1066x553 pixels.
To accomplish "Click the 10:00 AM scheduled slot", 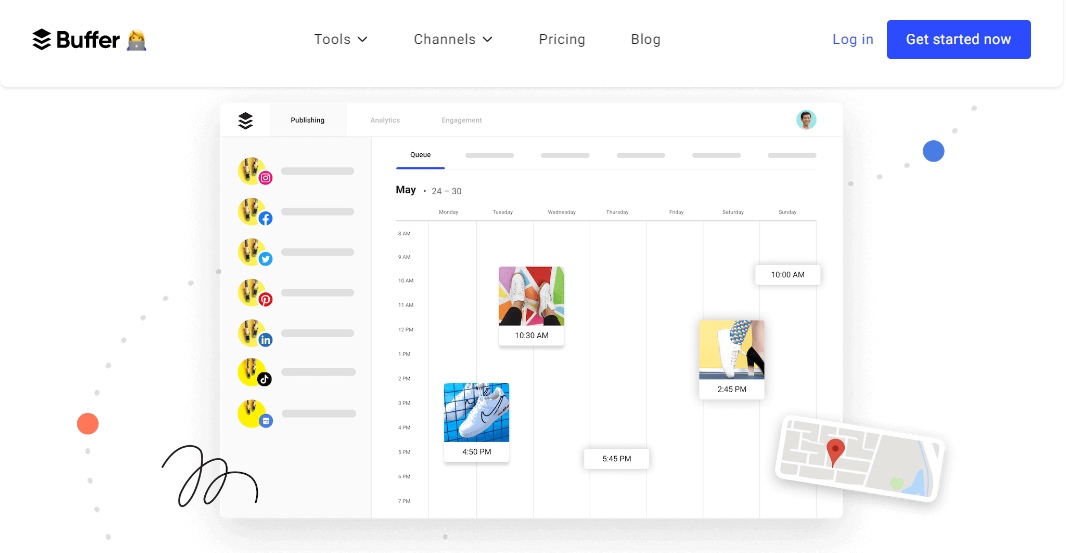I will point(787,275).
